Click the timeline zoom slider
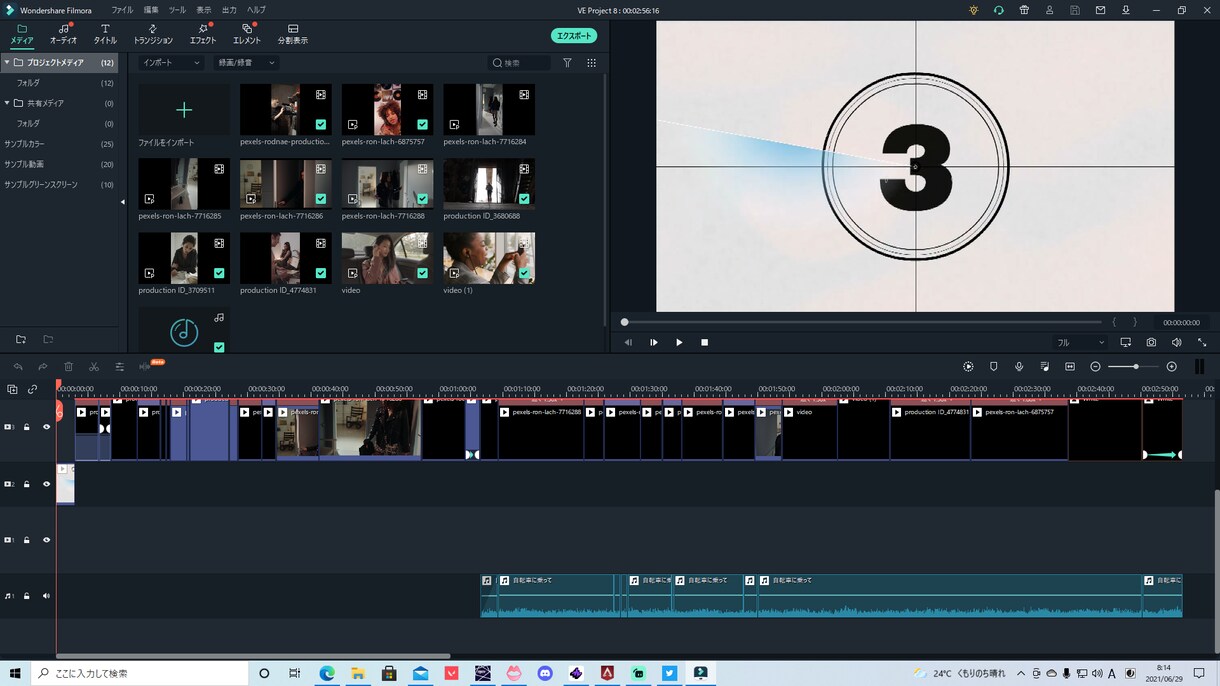The image size is (1220, 686). 1134,367
